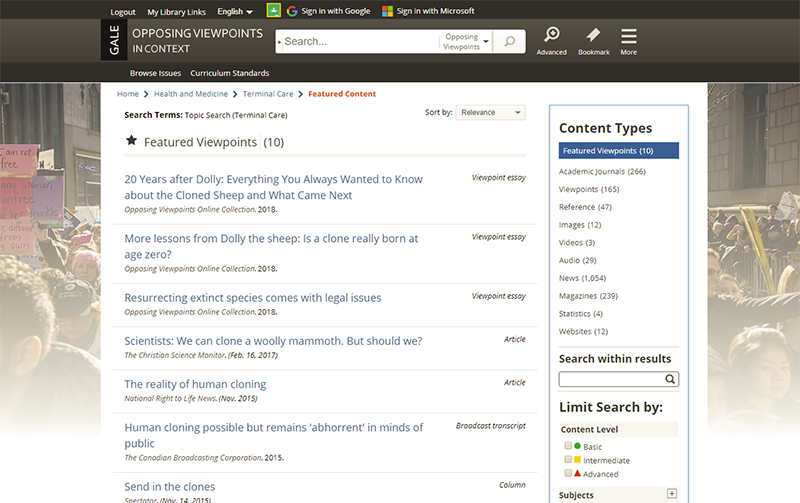This screenshot has width=800, height=503.
Task: Click the yellow Intermediate level indicator
Action: click(x=578, y=460)
